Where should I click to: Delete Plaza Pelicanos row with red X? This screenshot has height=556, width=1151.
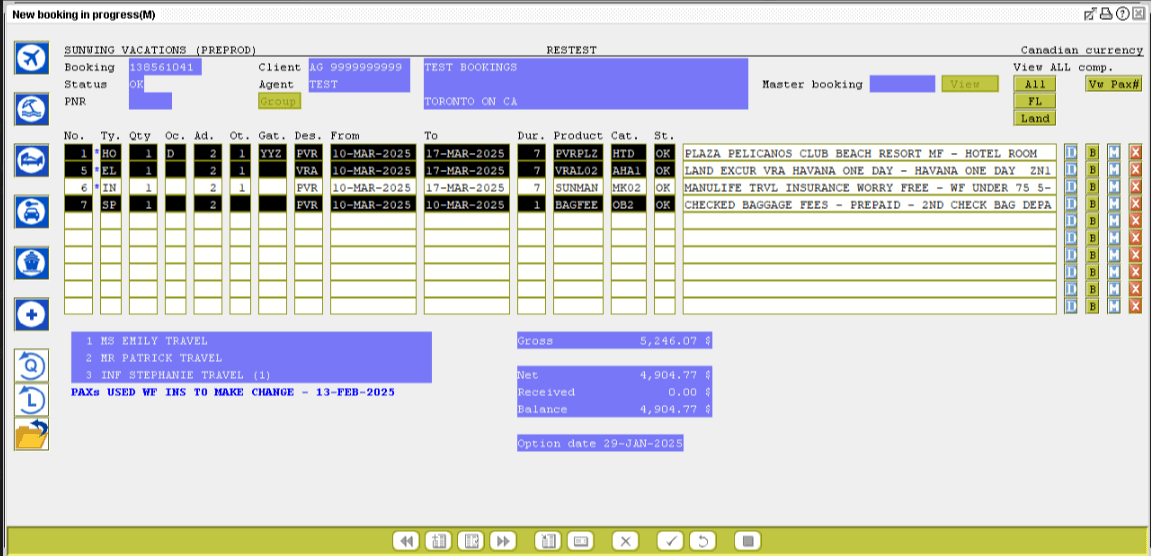point(1136,153)
